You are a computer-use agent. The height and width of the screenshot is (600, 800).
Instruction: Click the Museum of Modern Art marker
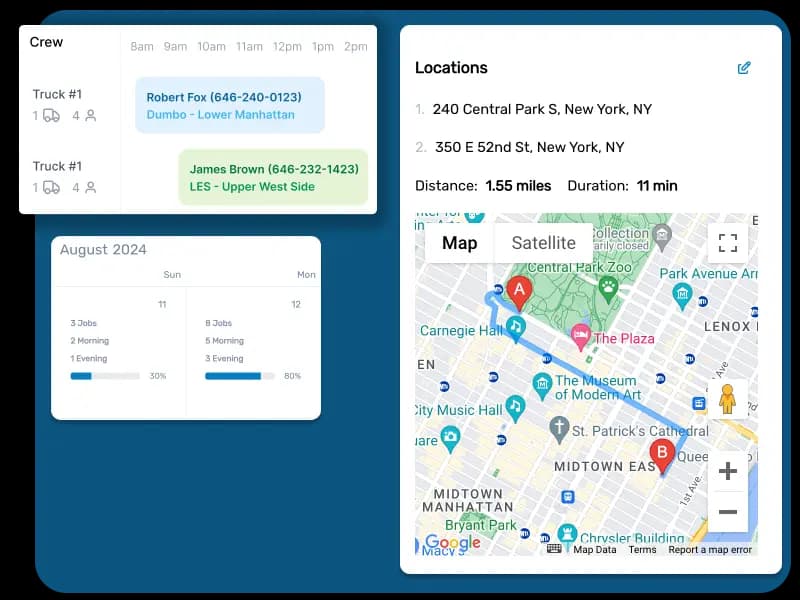point(542,386)
